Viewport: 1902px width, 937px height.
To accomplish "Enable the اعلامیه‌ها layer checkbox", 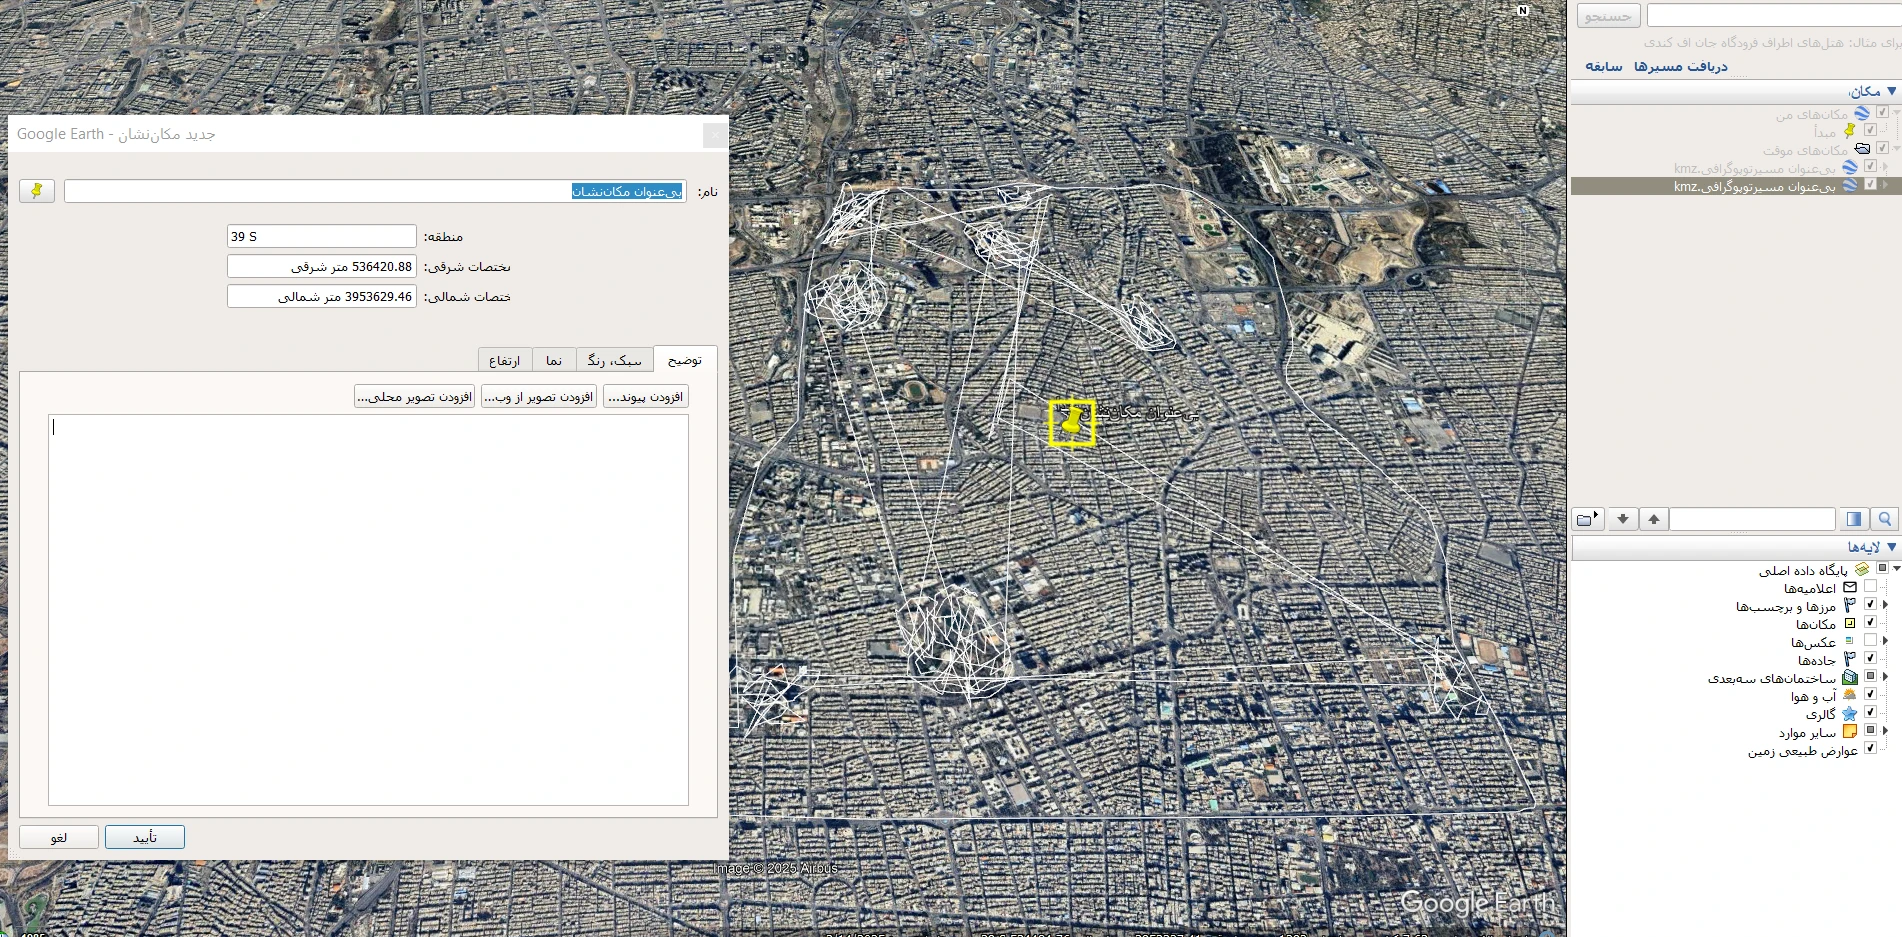I will click(x=1870, y=588).
